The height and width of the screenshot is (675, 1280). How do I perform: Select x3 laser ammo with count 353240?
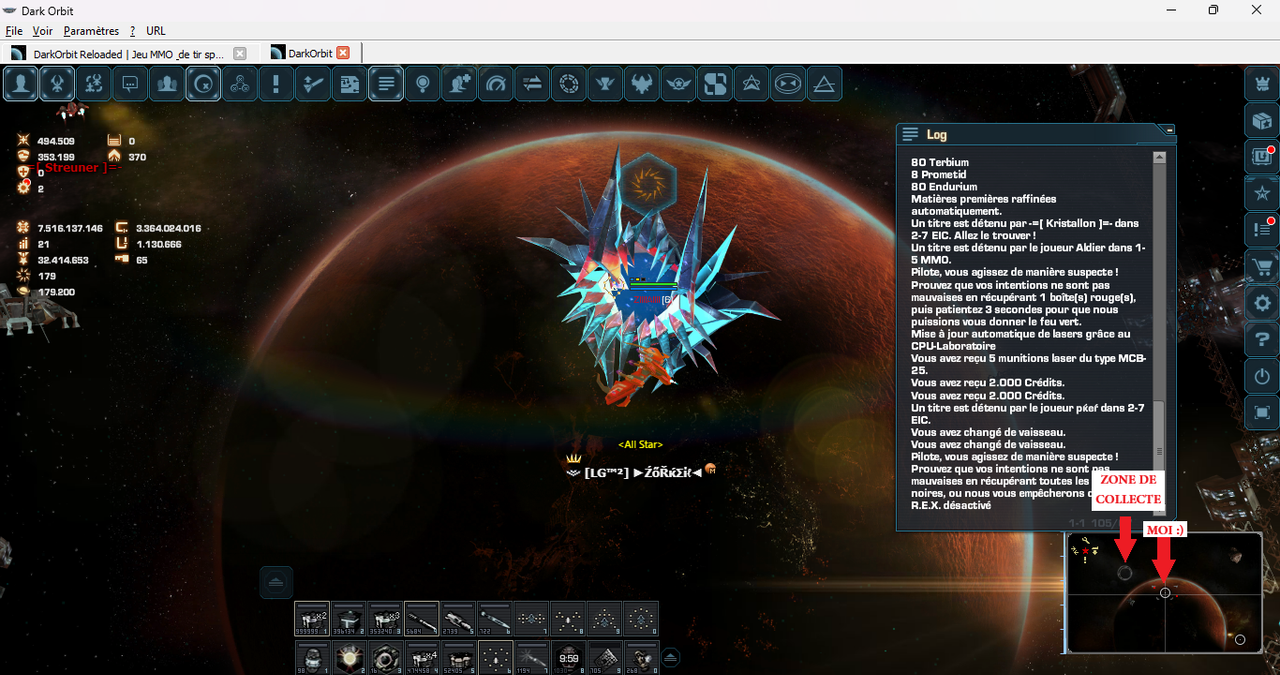385,619
